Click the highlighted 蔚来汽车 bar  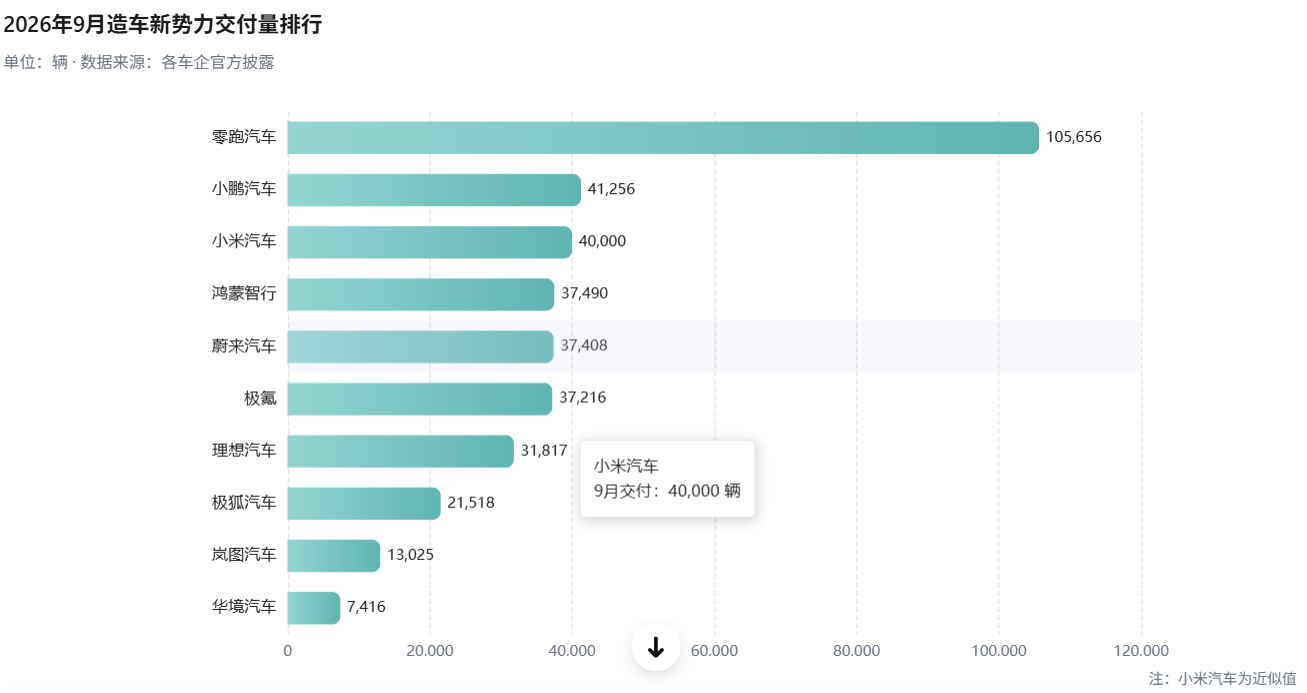[x=421, y=346]
